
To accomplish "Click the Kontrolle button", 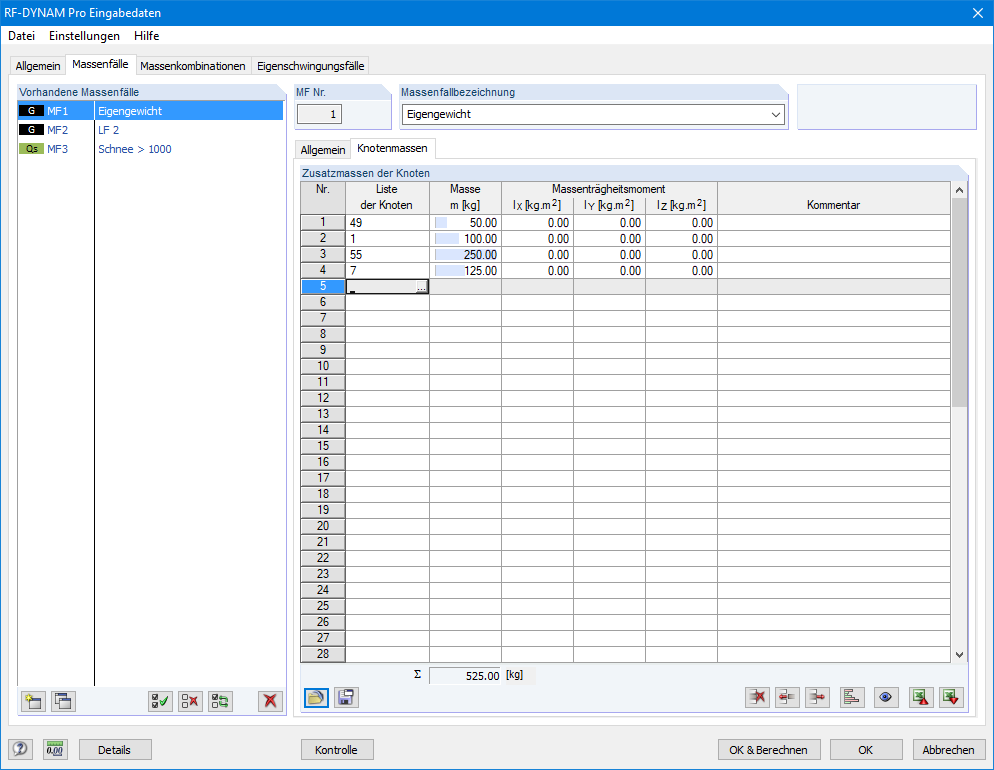I will (x=337, y=750).
